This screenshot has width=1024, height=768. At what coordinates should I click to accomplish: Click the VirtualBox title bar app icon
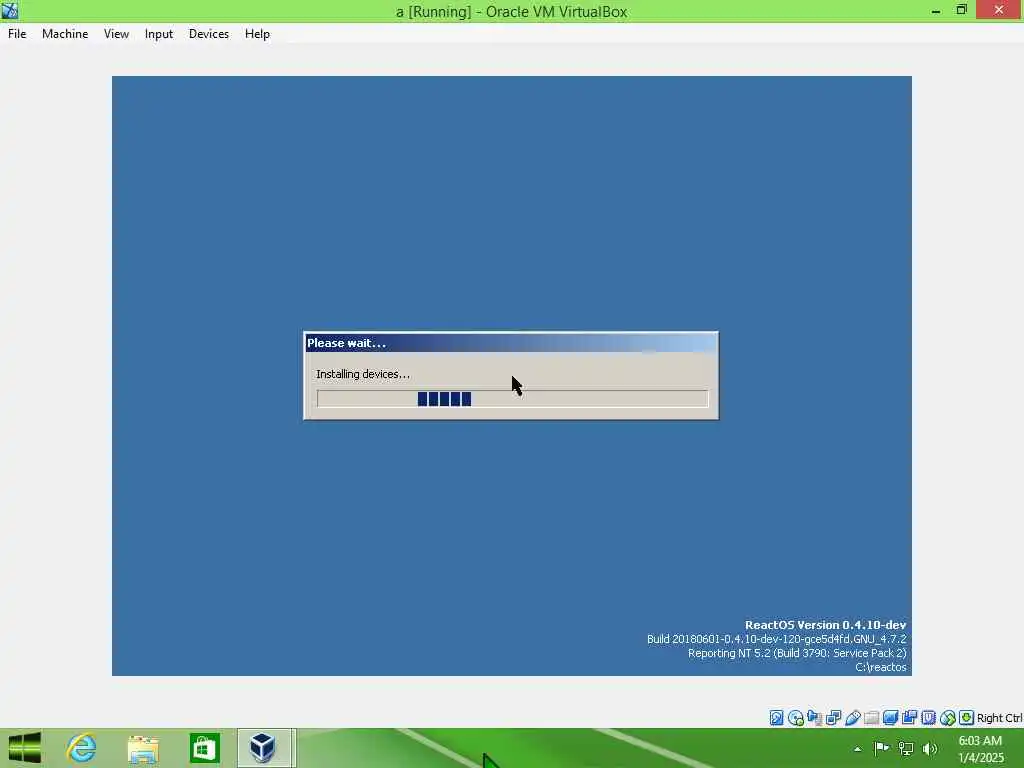pyautogui.click(x=10, y=10)
